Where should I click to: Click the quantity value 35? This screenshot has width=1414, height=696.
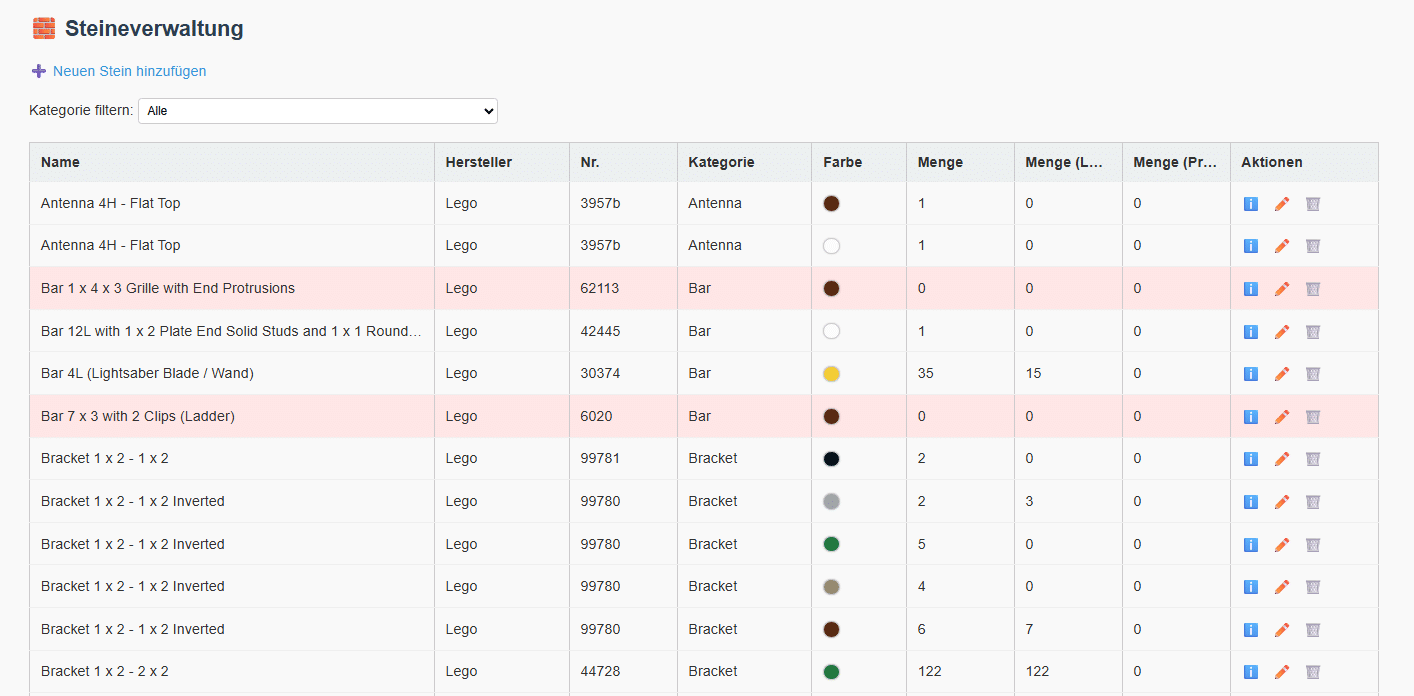pyautogui.click(x=926, y=373)
